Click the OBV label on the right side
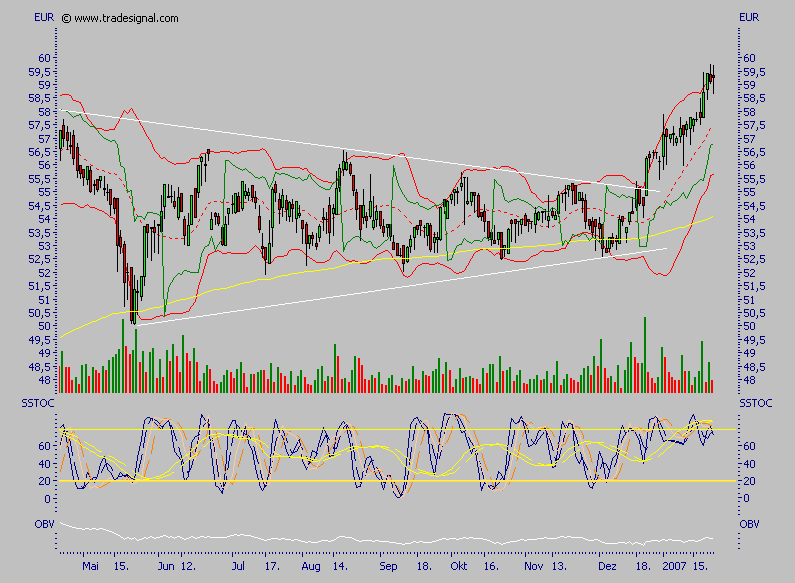This screenshot has height=583, width=795. pos(749,524)
